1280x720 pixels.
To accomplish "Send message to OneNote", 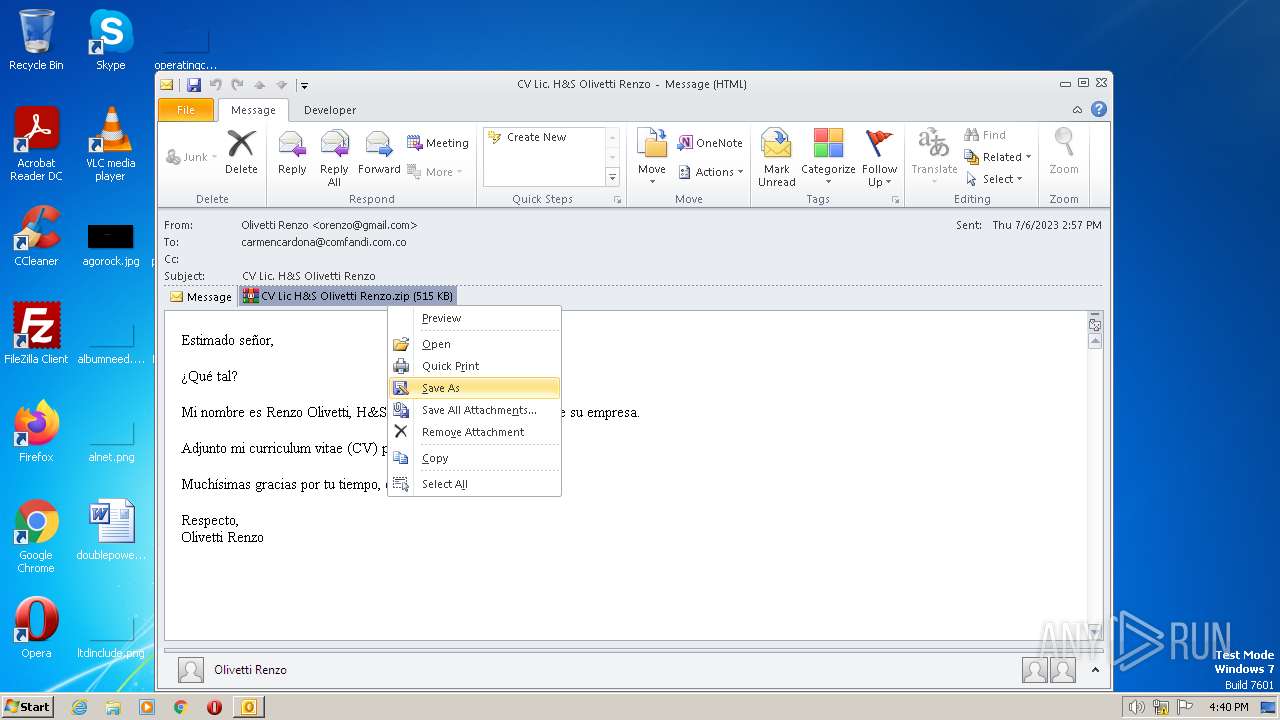I will coord(710,143).
